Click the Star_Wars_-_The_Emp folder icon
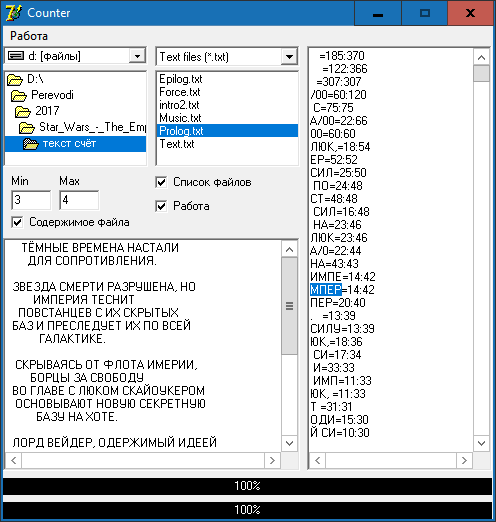Screen dimensions: 496x522 [x=27, y=128]
